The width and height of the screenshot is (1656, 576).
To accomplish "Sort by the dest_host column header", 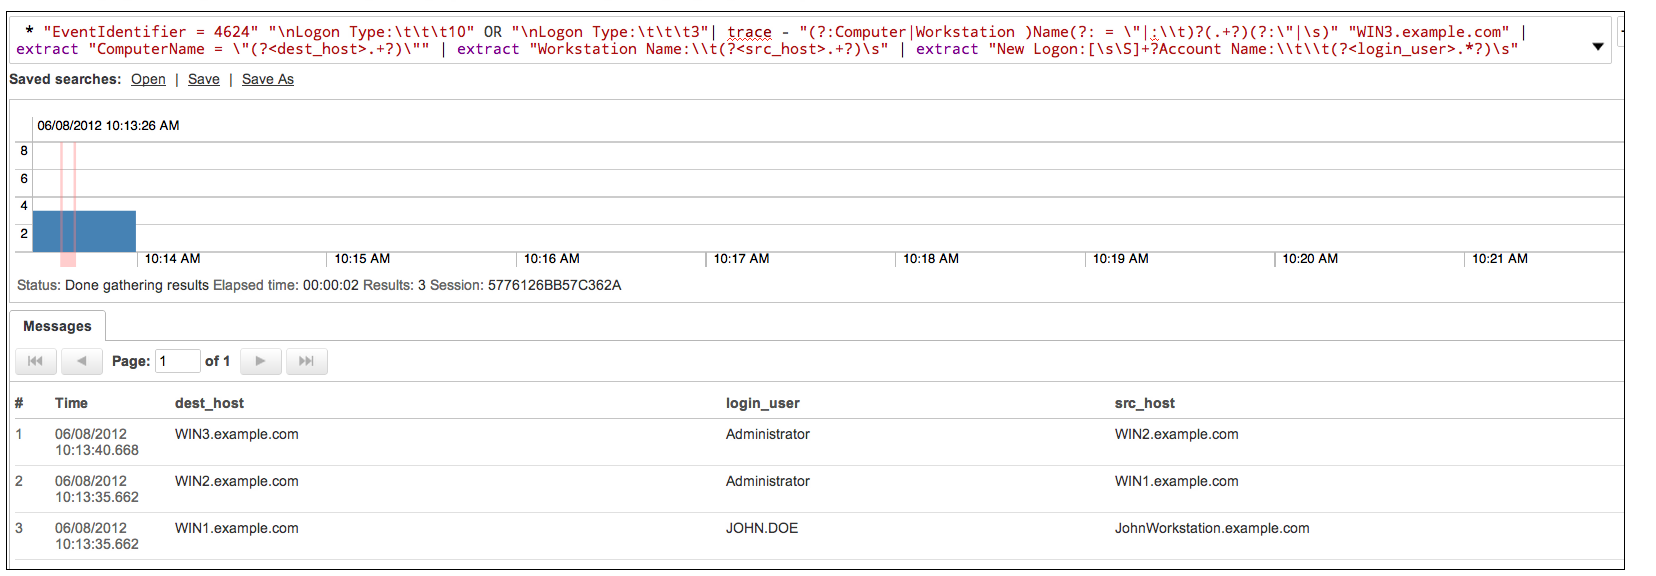I will [209, 403].
